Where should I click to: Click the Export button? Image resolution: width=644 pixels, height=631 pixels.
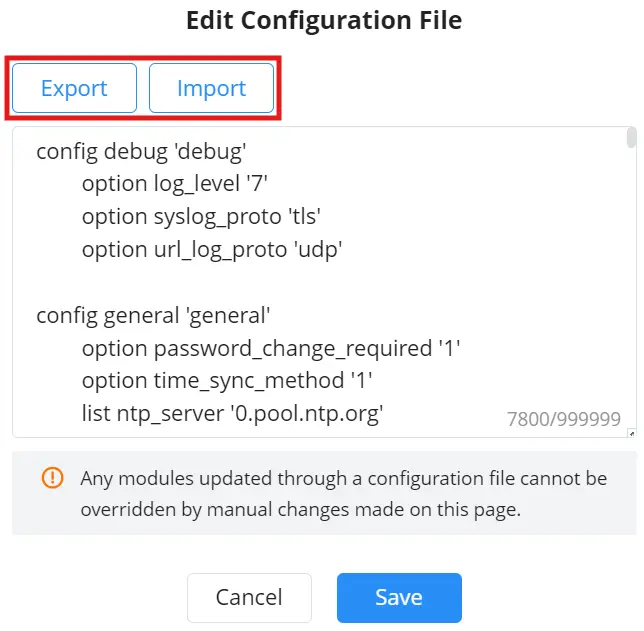(x=74, y=88)
